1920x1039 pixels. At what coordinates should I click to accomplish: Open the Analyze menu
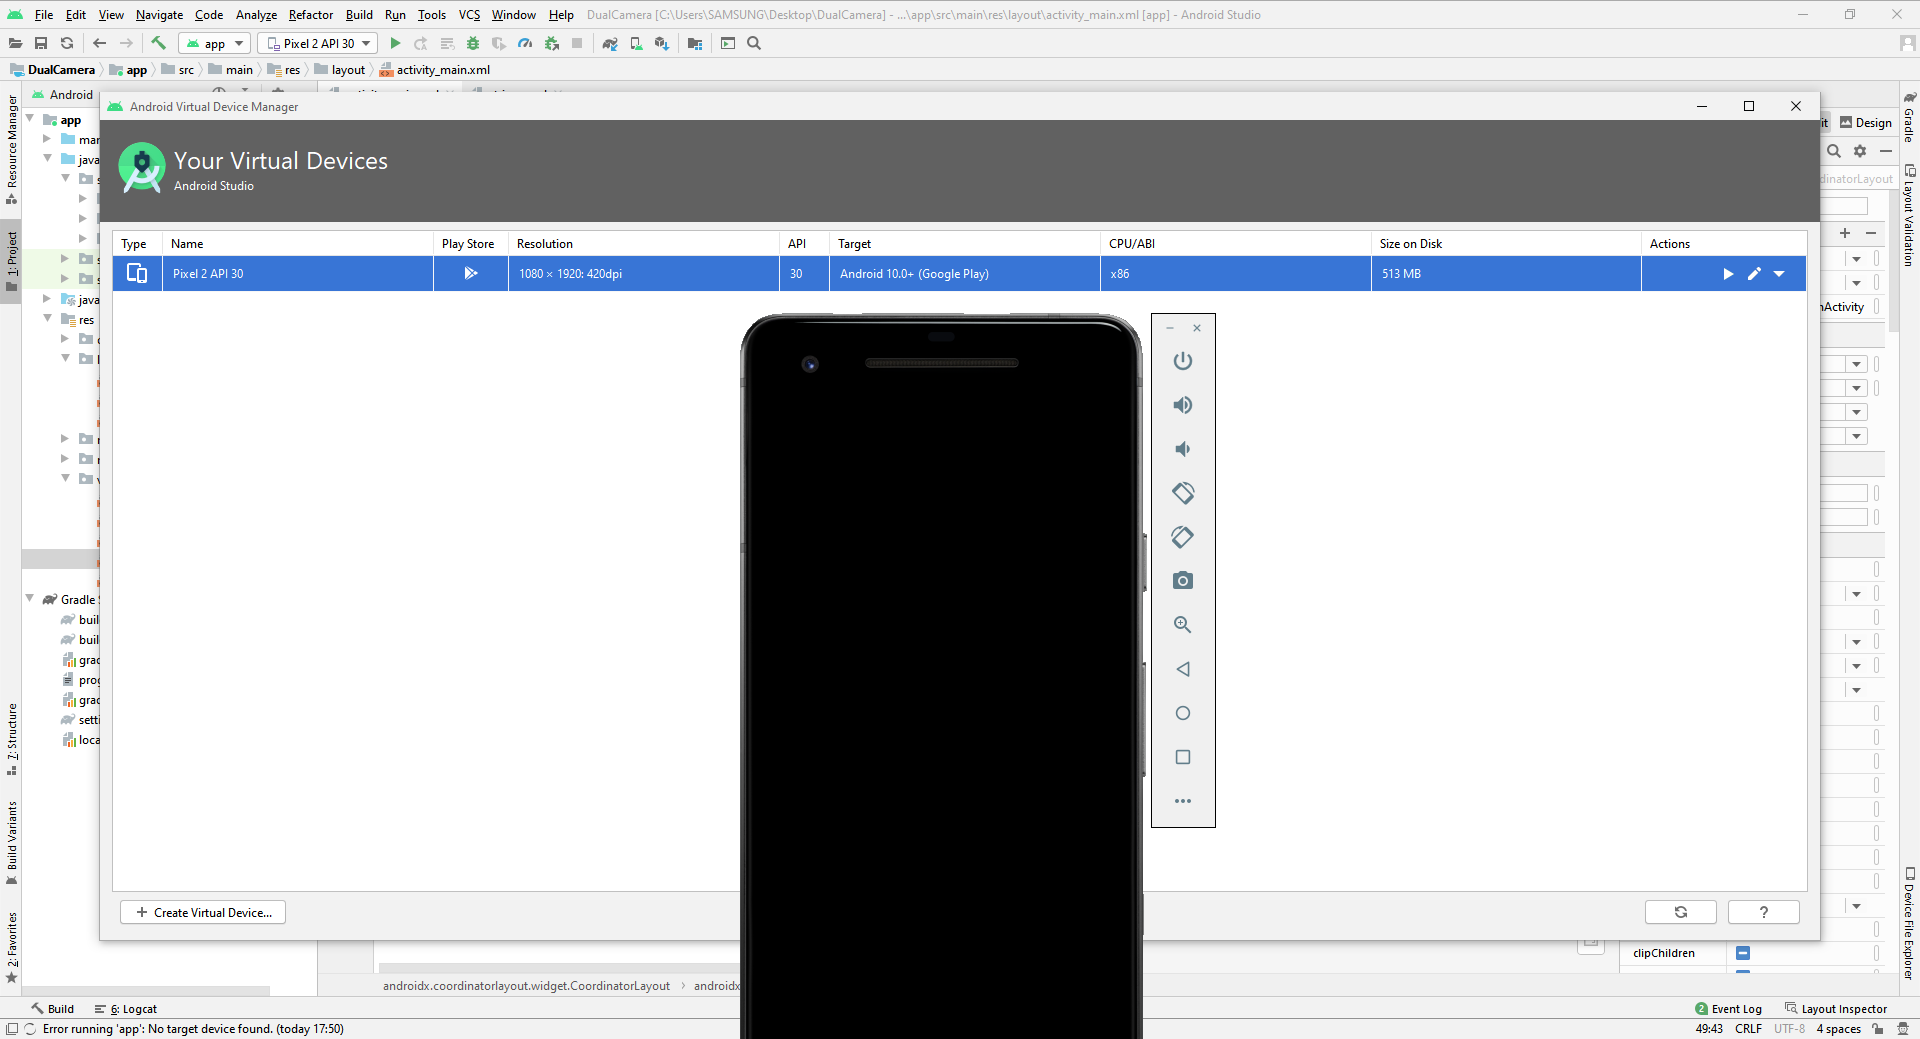(257, 15)
